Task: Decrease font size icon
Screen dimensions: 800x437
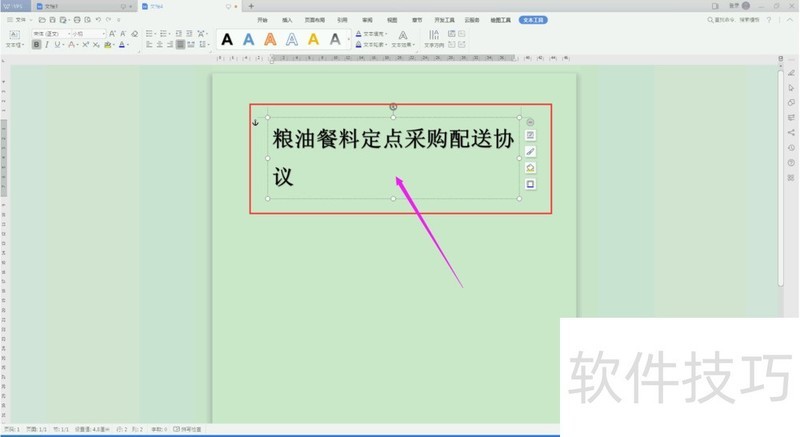Action: pyautogui.click(x=123, y=34)
